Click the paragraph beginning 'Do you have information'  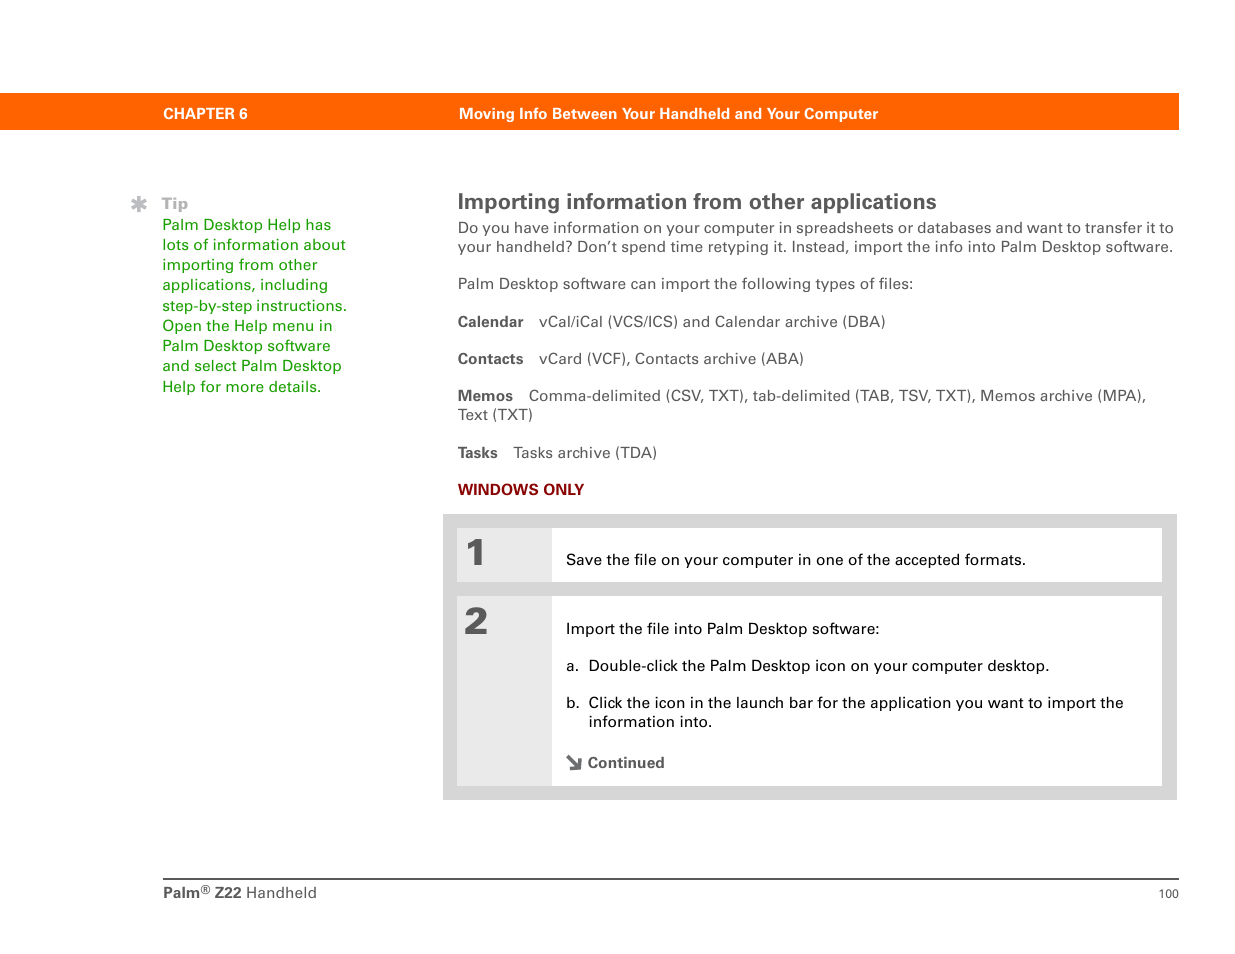pos(816,238)
